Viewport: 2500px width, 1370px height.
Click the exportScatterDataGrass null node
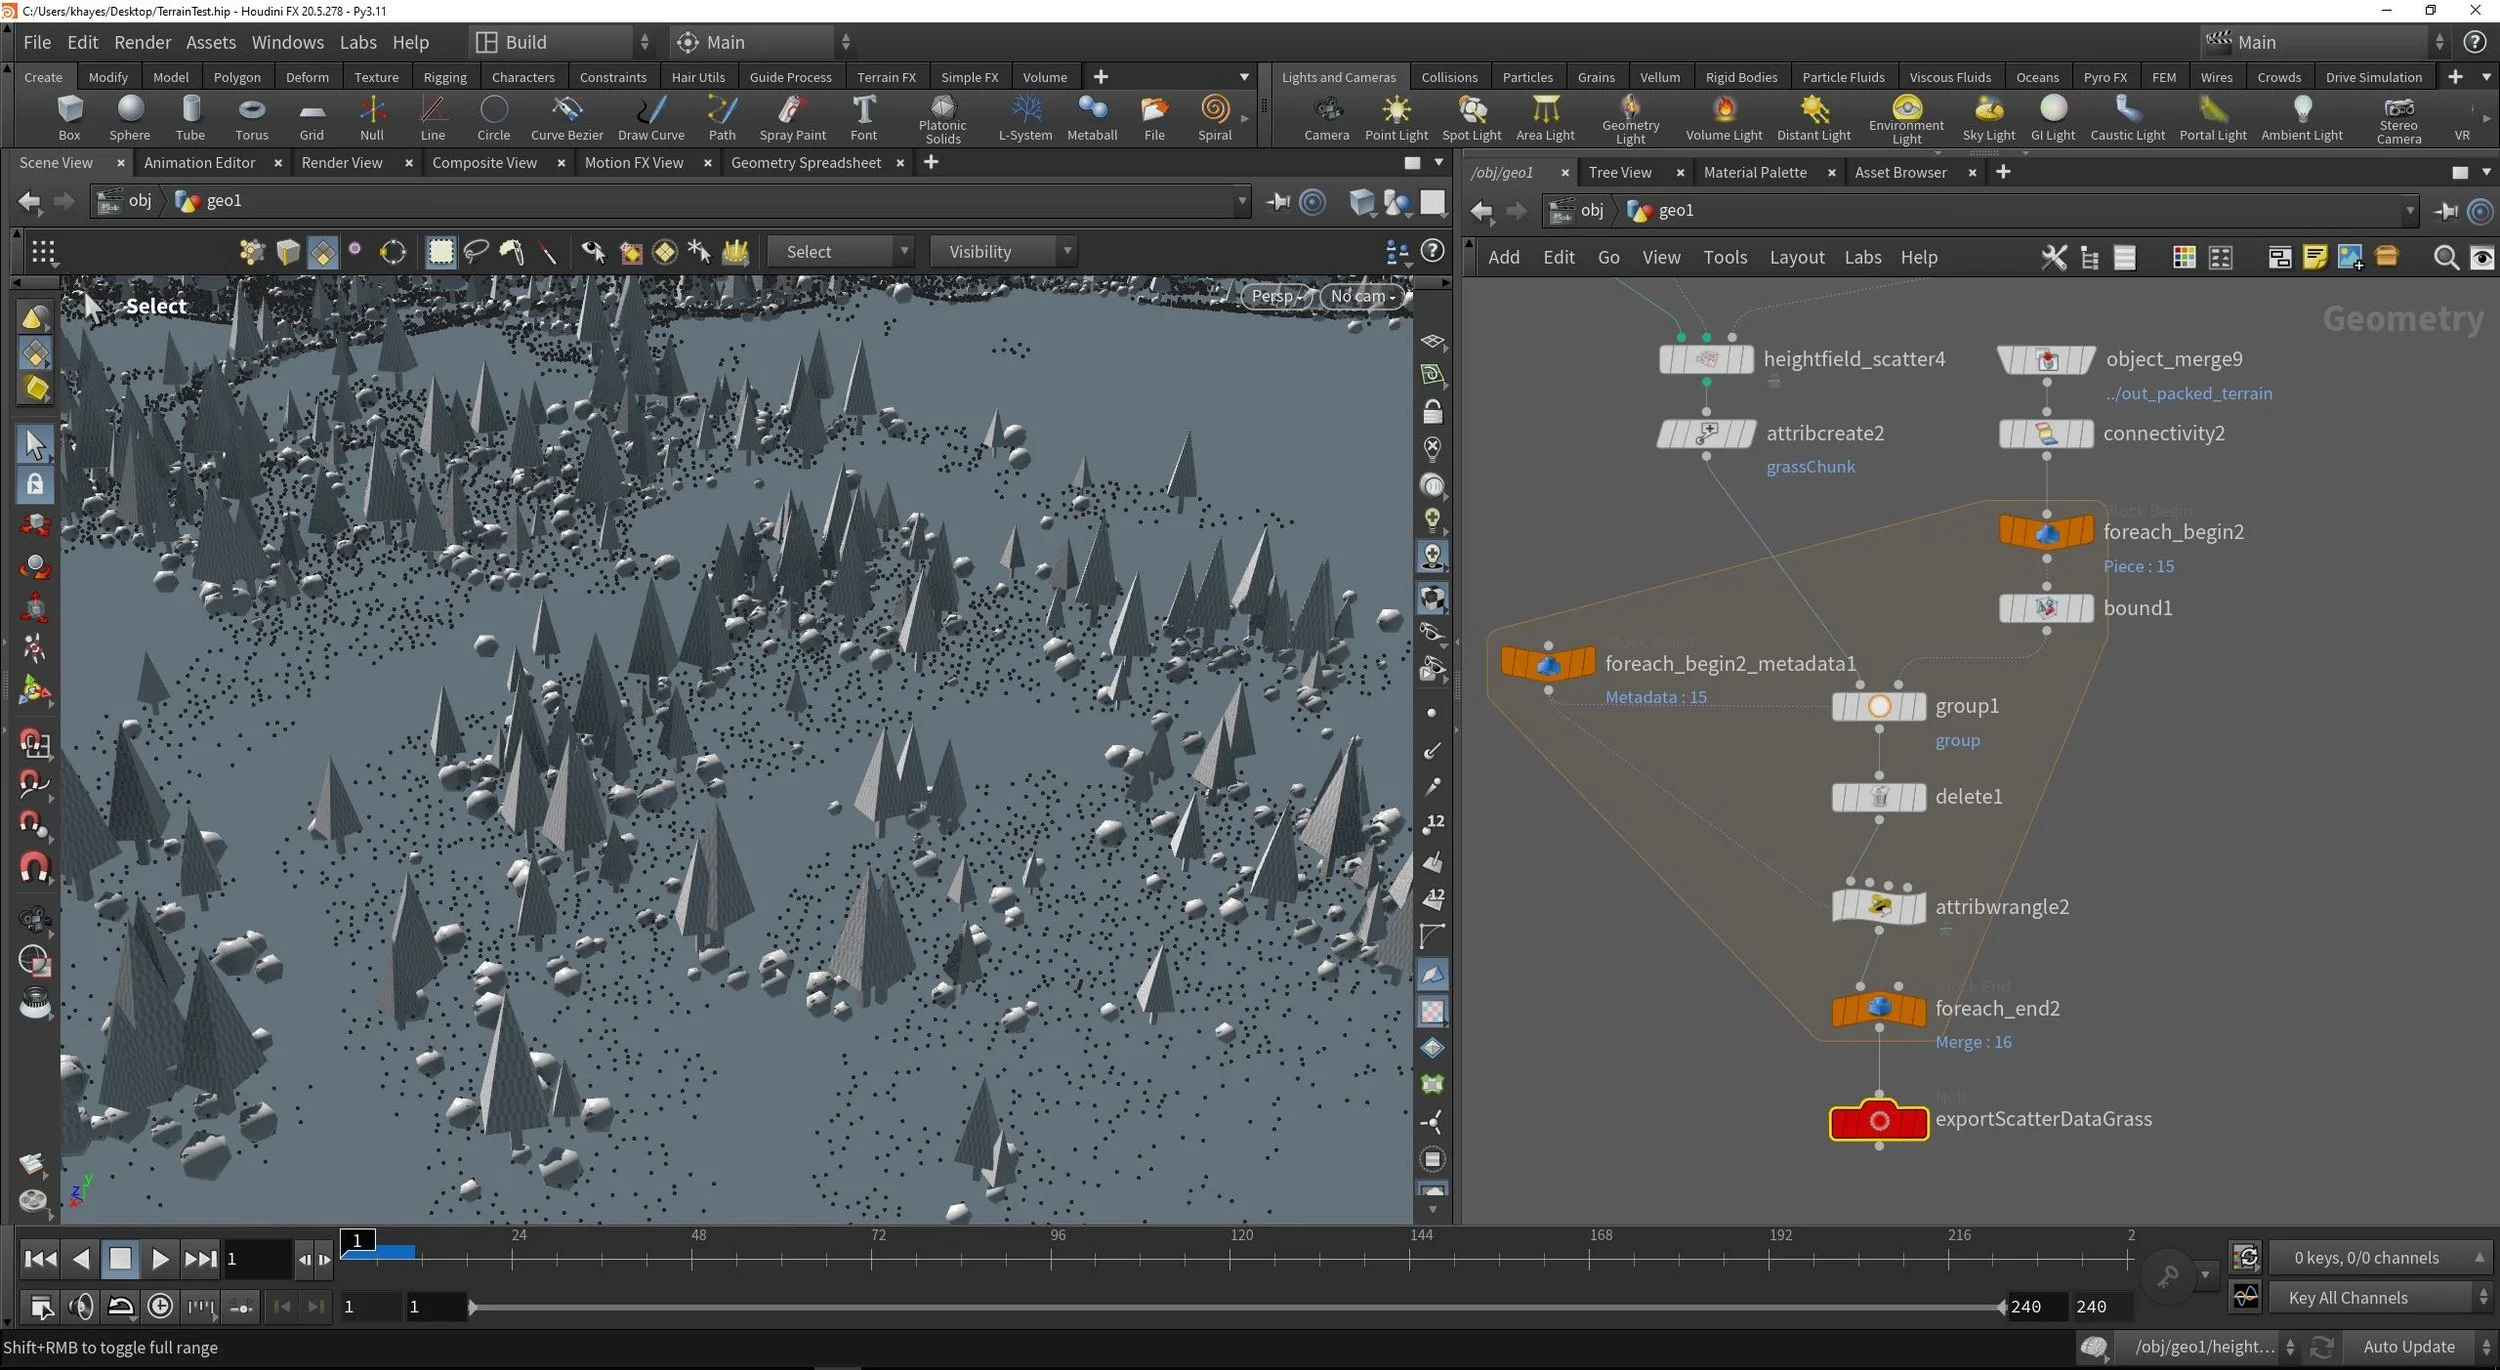[1879, 1121]
